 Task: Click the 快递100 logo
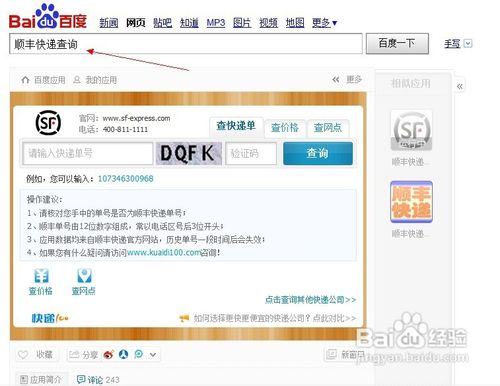tap(50, 318)
